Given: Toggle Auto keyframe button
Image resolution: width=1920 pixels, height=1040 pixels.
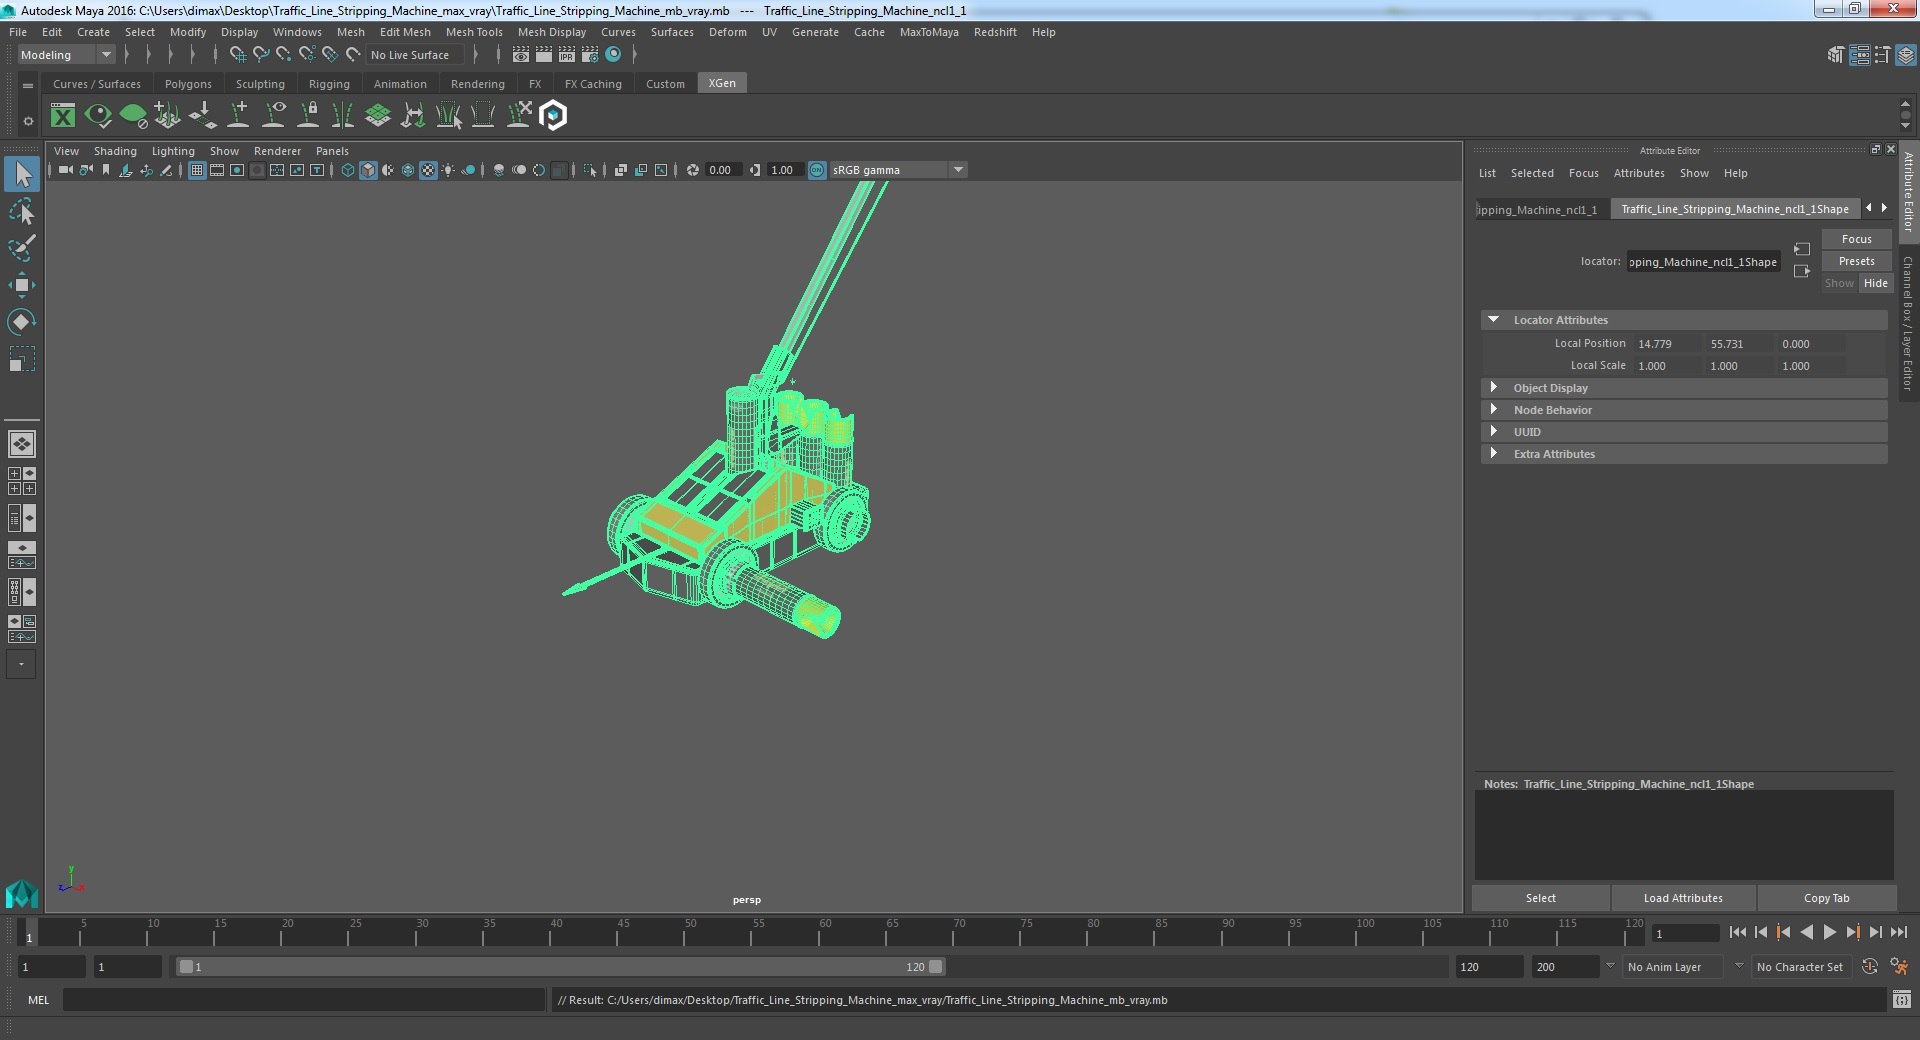Looking at the screenshot, I should point(1869,966).
